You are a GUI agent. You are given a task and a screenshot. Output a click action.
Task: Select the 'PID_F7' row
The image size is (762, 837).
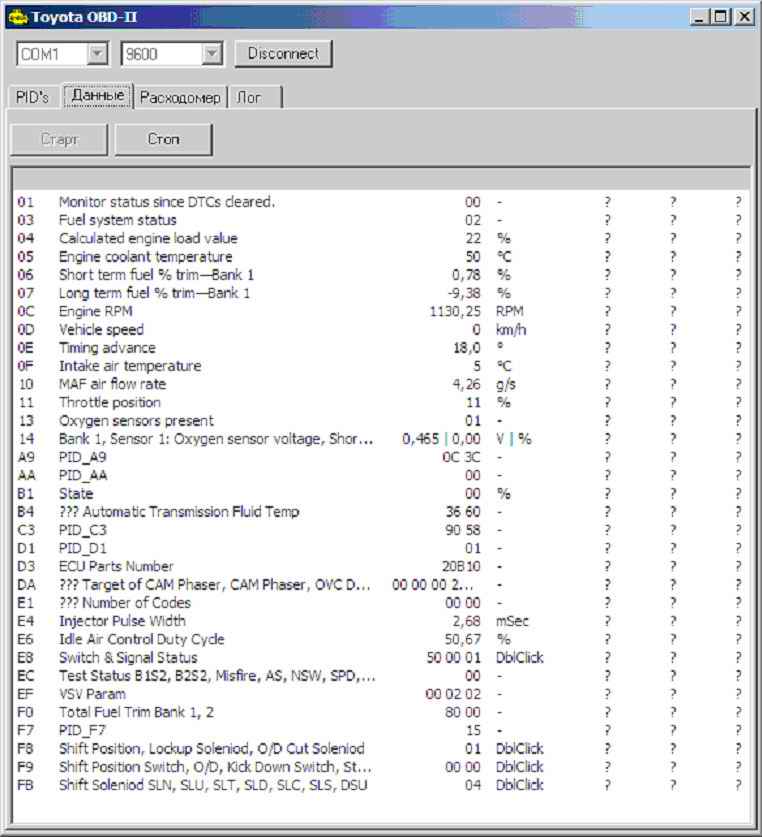[381, 730]
